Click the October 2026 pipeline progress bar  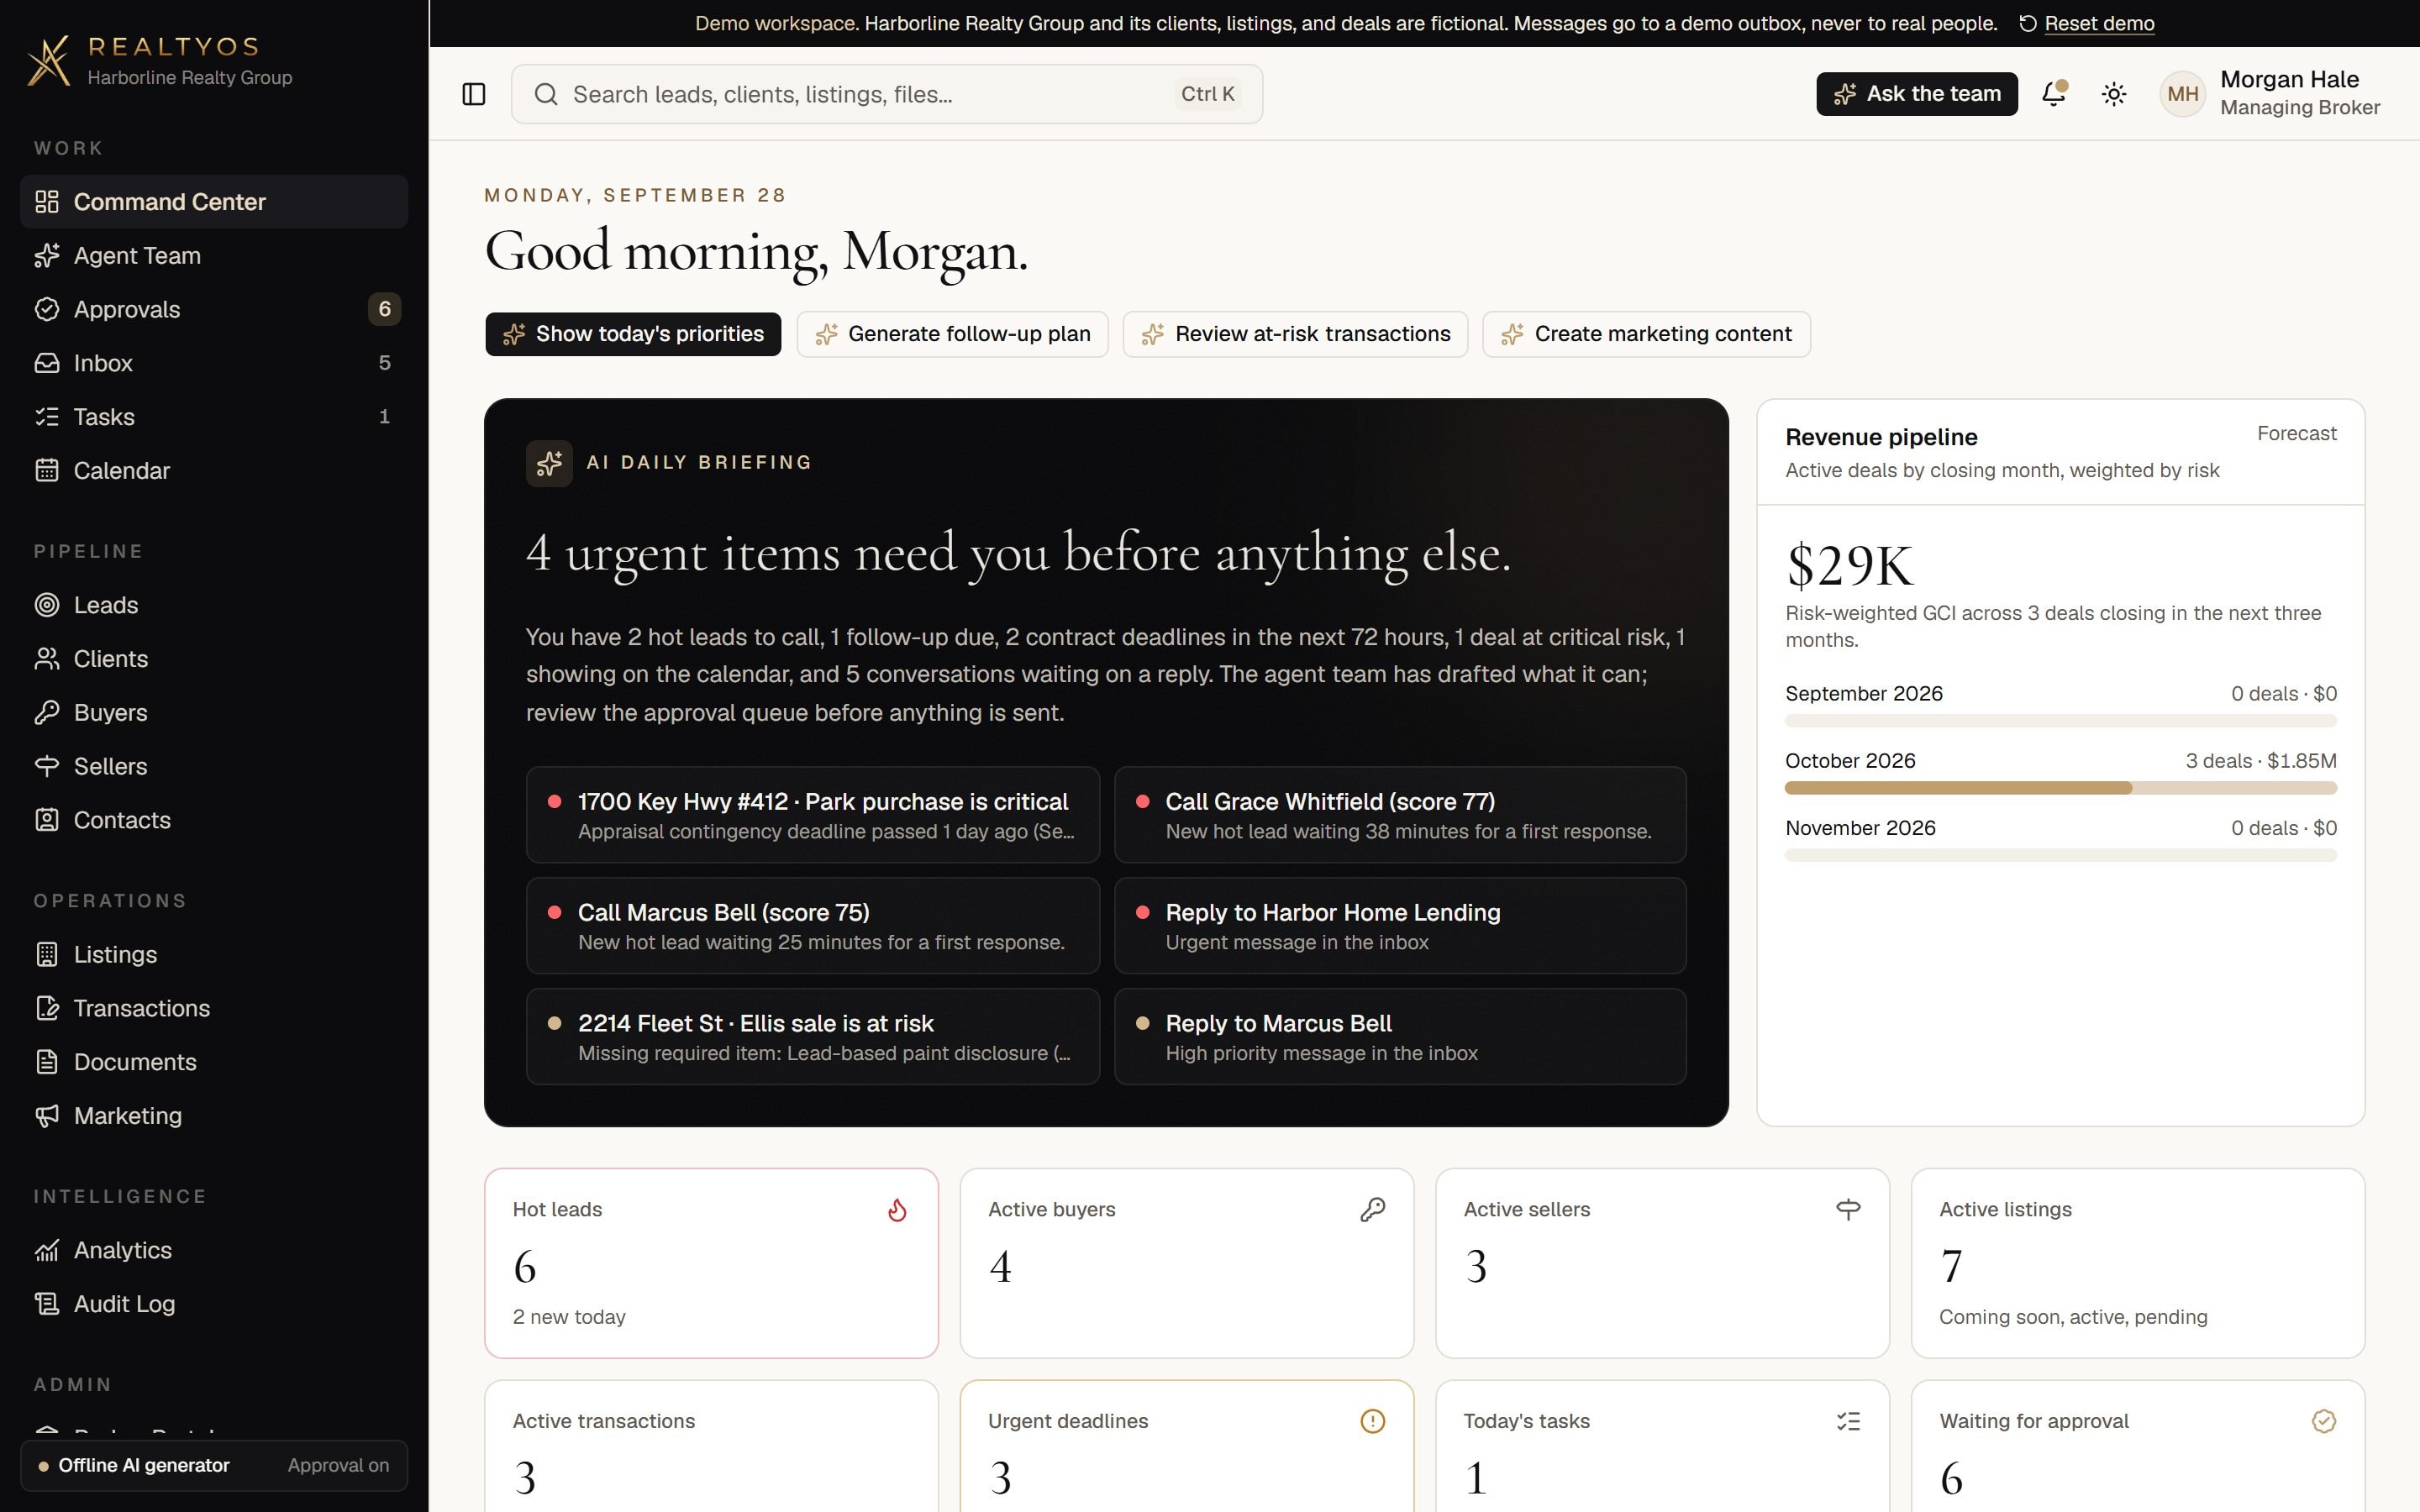click(2060, 788)
